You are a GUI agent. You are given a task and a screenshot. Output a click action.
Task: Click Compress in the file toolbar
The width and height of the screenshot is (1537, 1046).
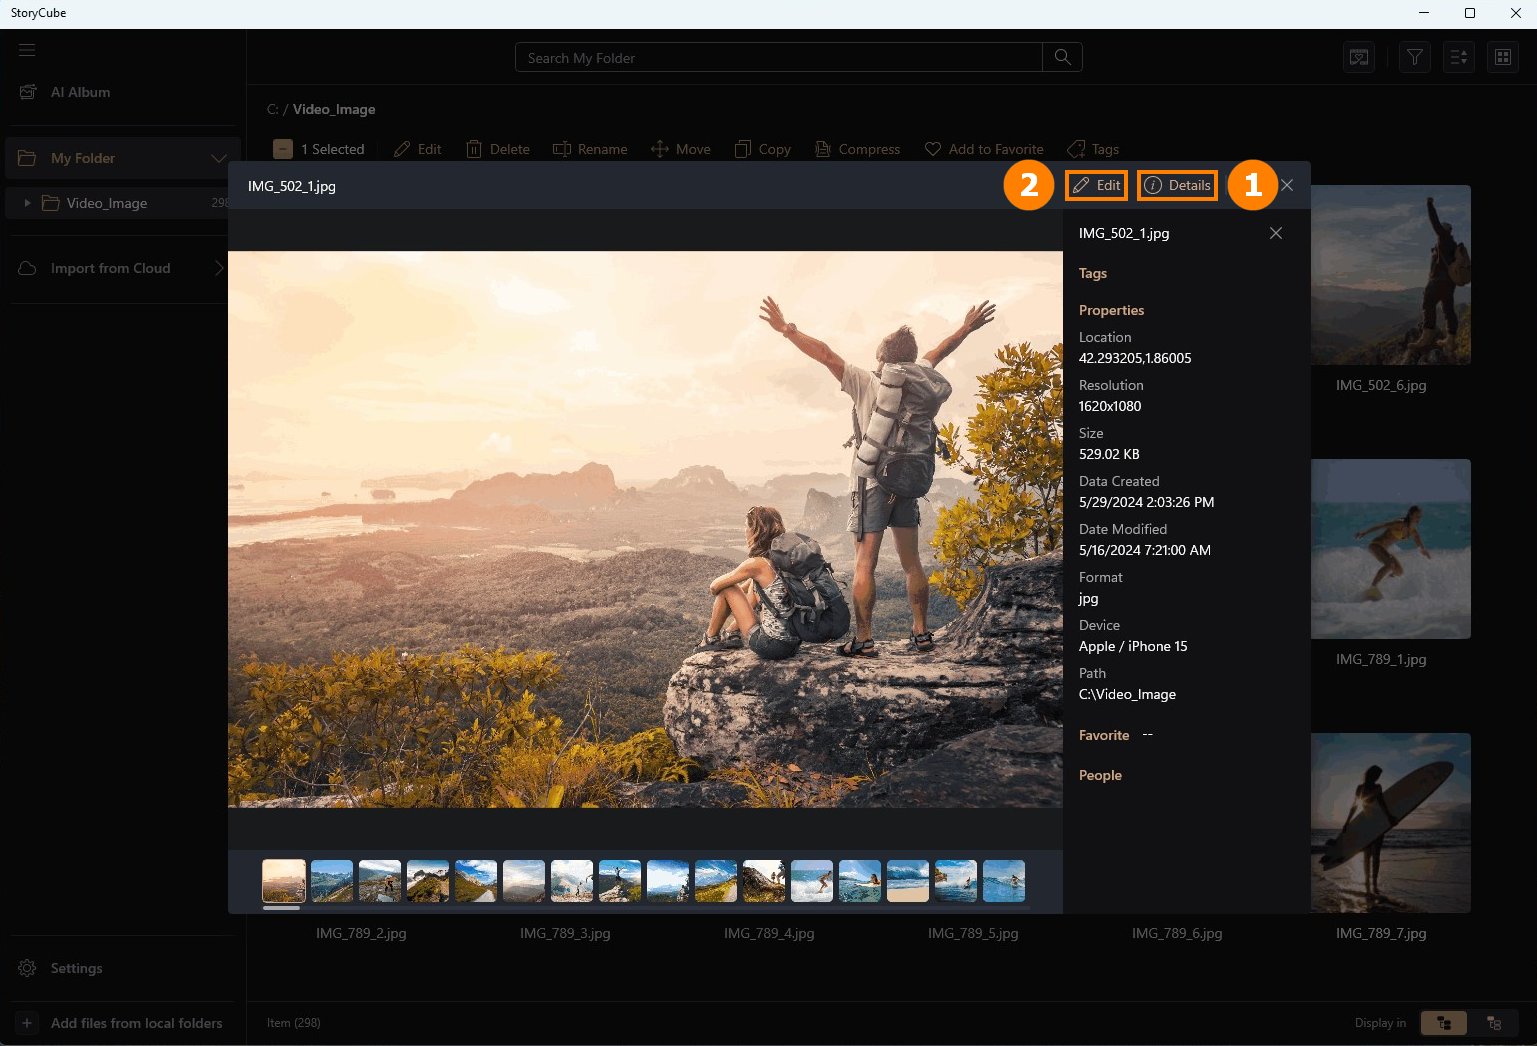[x=858, y=149]
